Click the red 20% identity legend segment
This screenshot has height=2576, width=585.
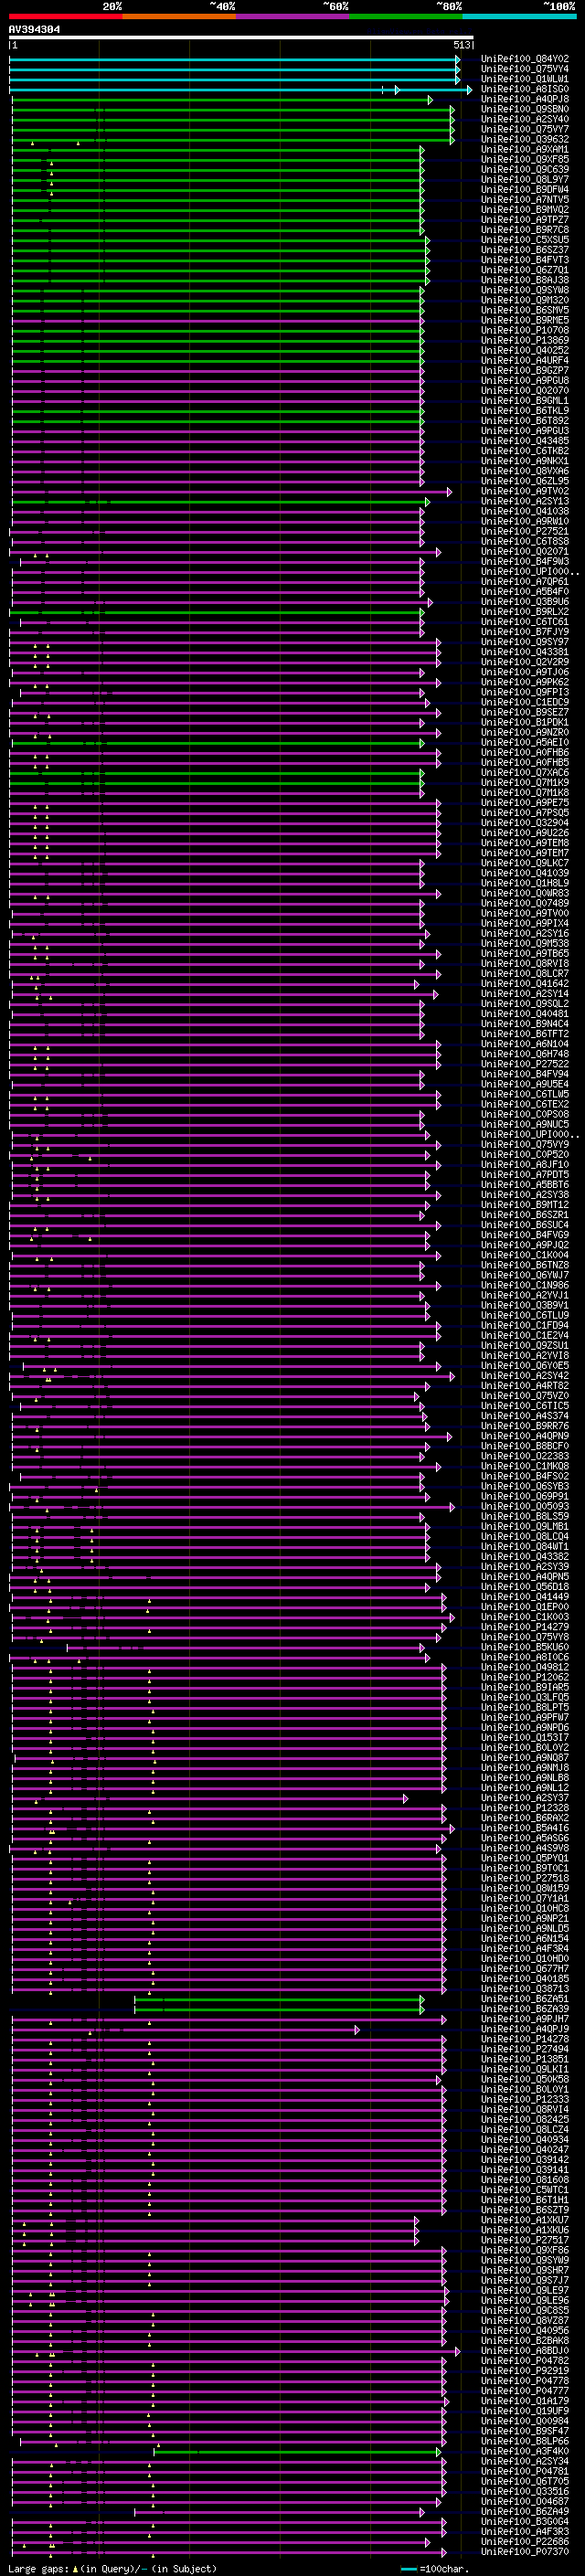pyautogui.click(x=65, y=16)
